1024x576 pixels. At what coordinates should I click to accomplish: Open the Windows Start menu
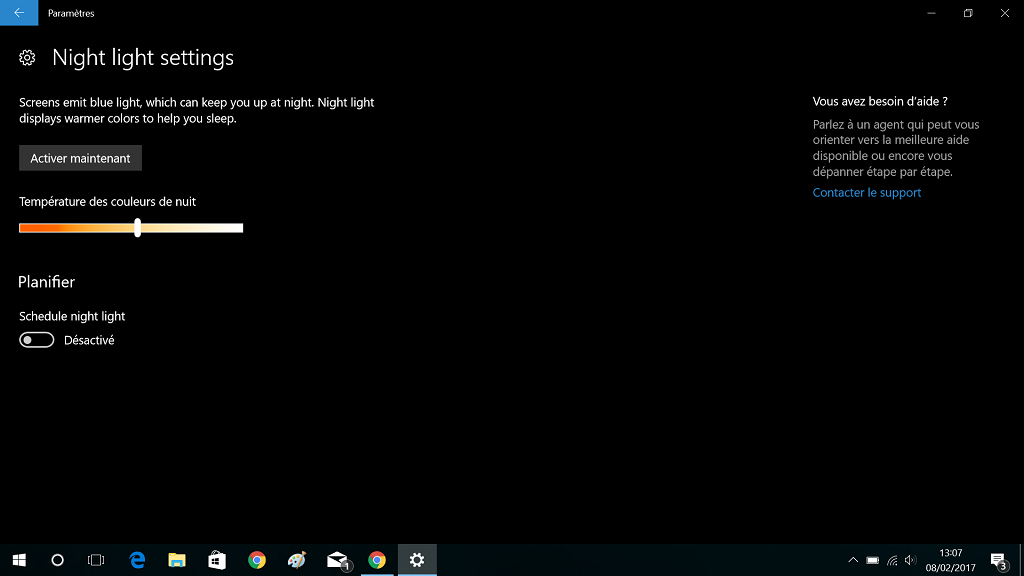19,560
